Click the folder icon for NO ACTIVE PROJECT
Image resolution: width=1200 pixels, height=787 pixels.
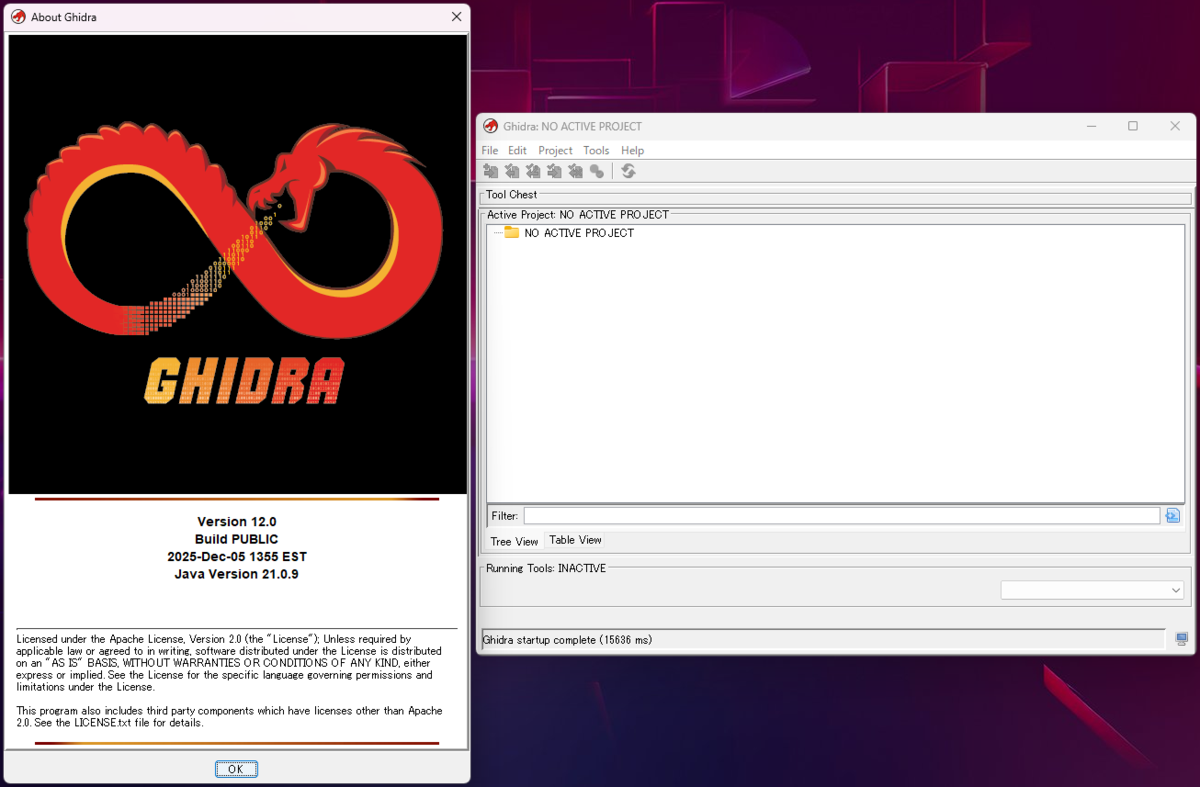click(x=512, y=232)
